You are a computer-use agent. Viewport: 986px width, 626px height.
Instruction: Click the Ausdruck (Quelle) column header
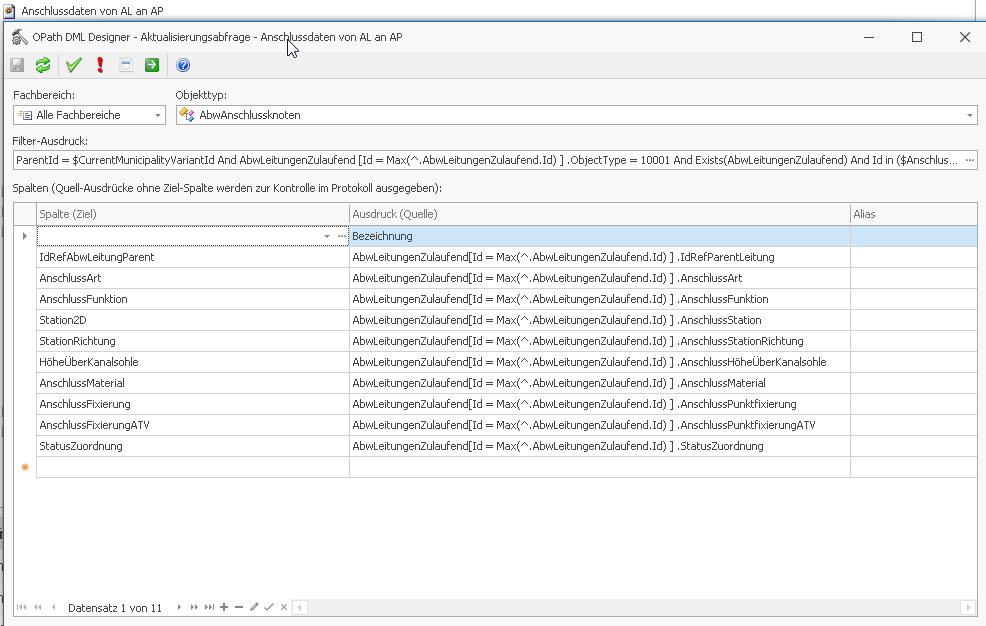coord(598,214)
